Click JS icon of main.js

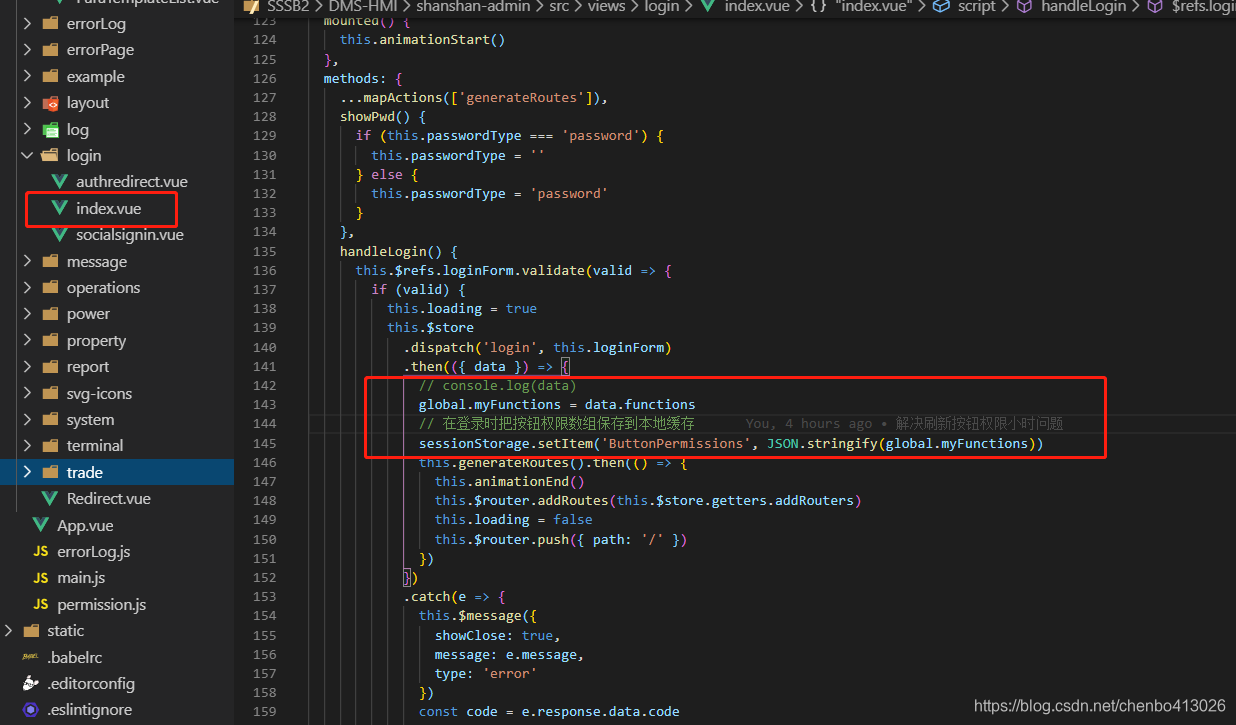(40, 578)
